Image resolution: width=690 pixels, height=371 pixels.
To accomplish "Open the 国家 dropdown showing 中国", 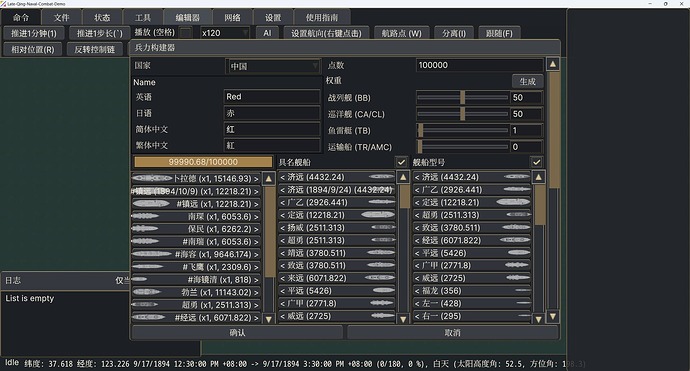I will coord(273,66).
